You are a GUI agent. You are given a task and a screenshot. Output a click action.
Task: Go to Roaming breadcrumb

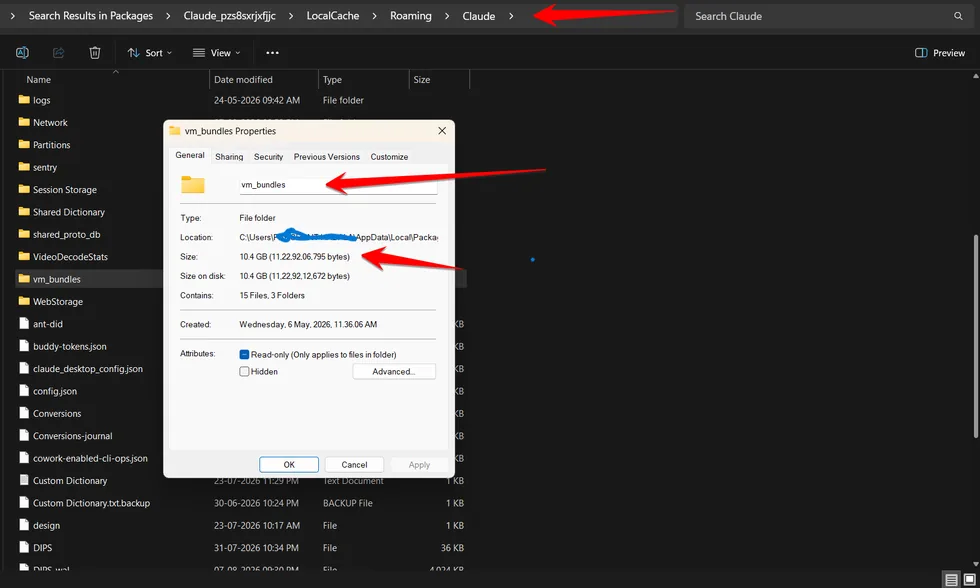[411, 16]
